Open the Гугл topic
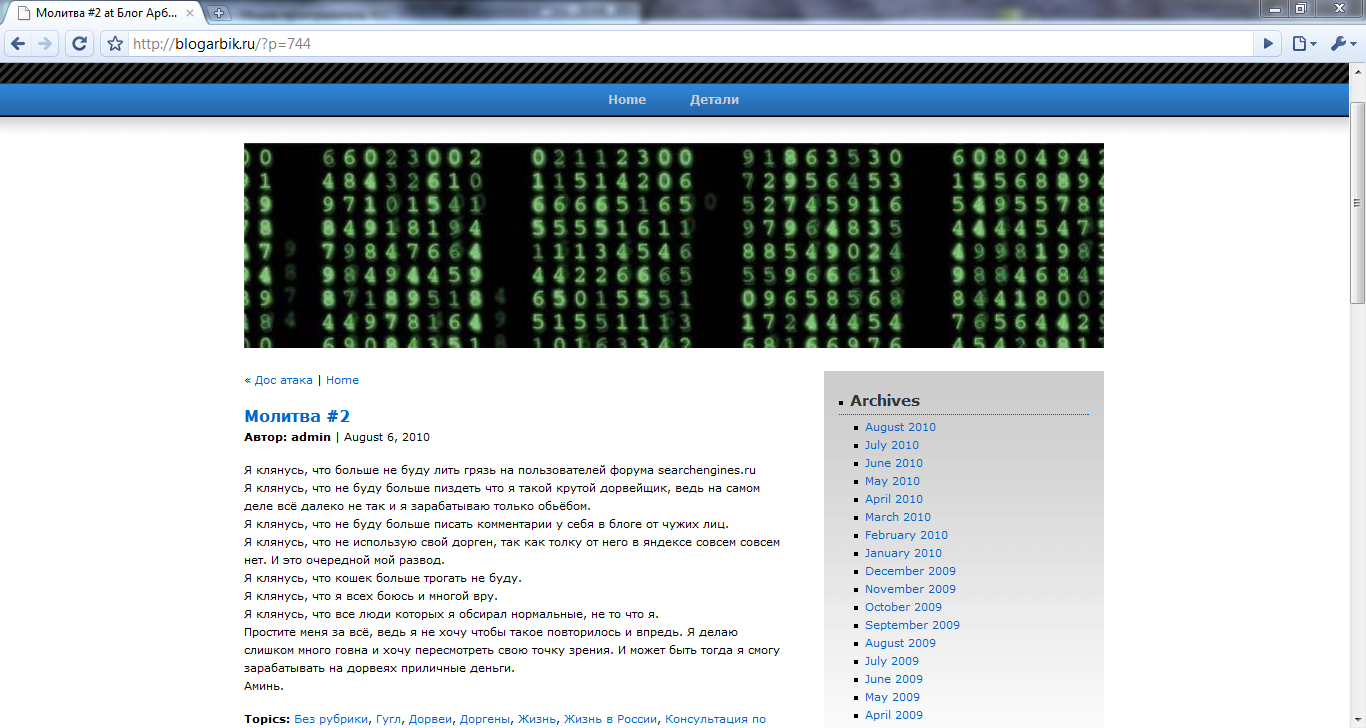Image resolution: width=1366 pixels, height=728 pixels. (x=387, y=719)
